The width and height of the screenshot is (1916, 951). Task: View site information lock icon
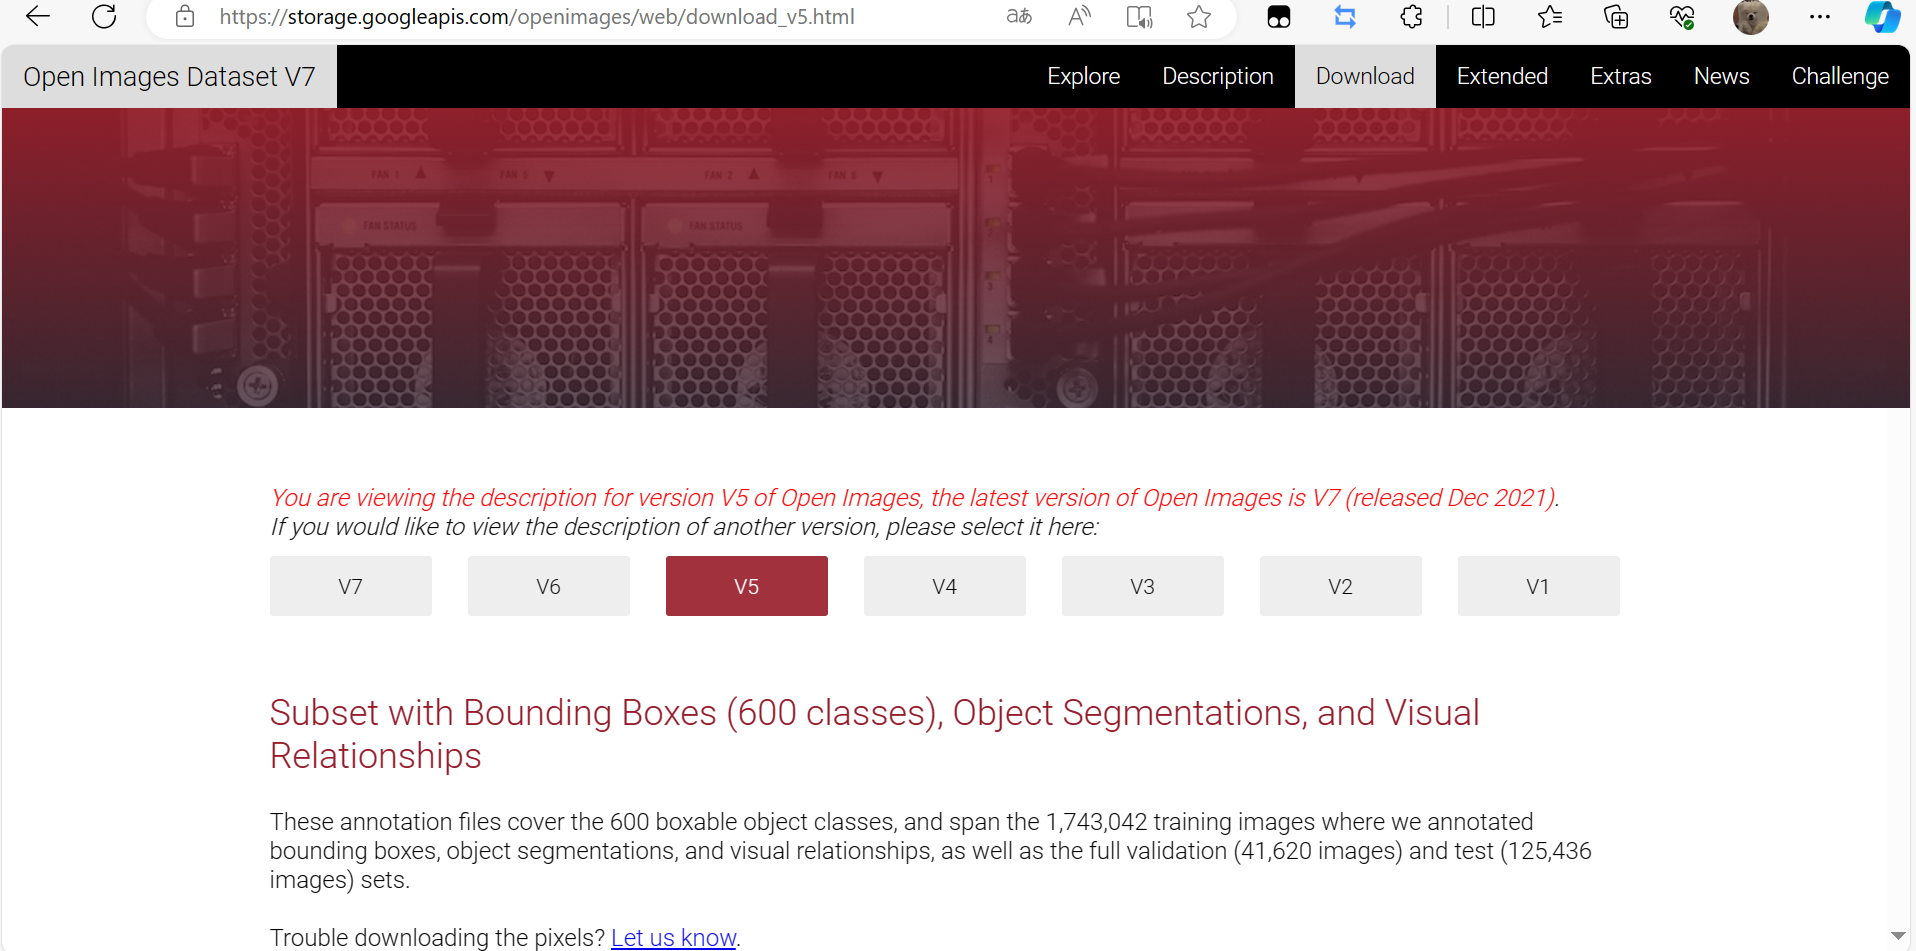coord(184,16)
